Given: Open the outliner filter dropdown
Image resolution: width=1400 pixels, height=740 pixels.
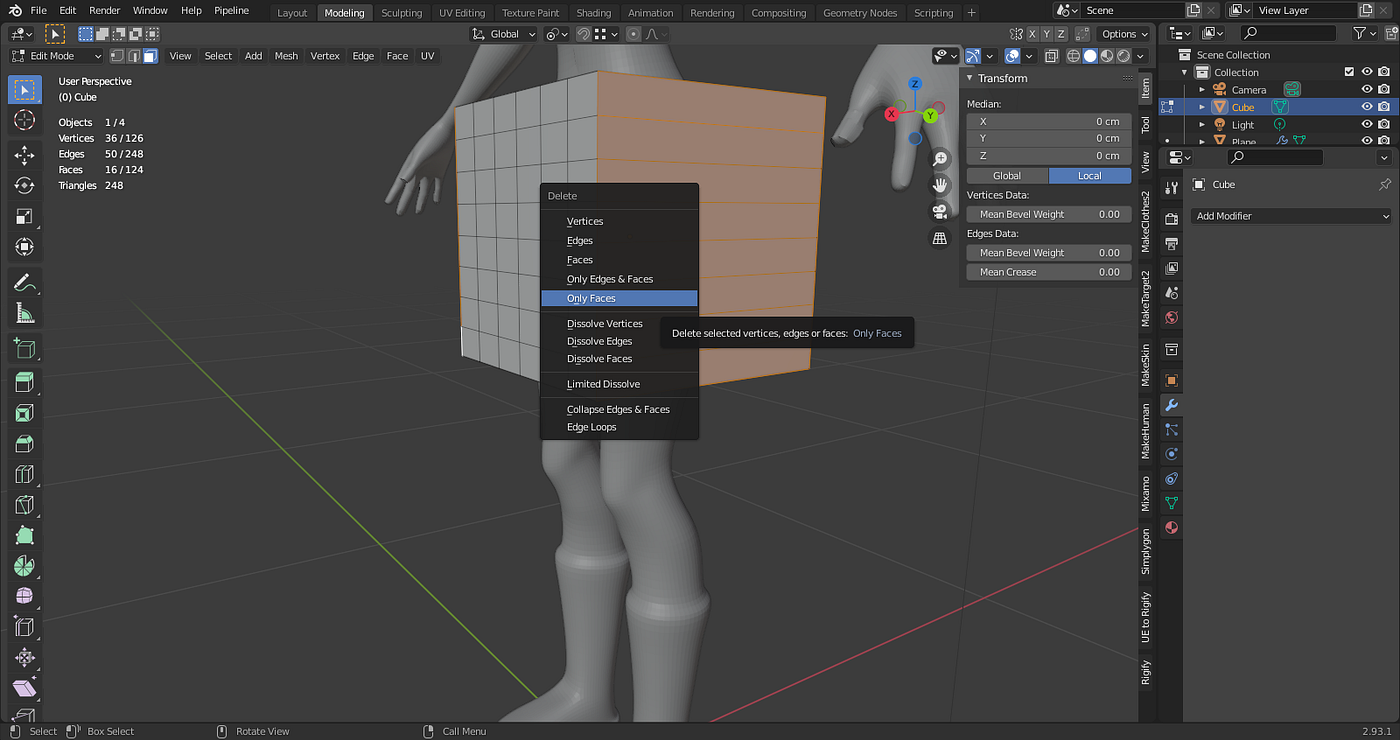Looking at the screenshot, I should pyautogui.click(x=1364, y=33).
